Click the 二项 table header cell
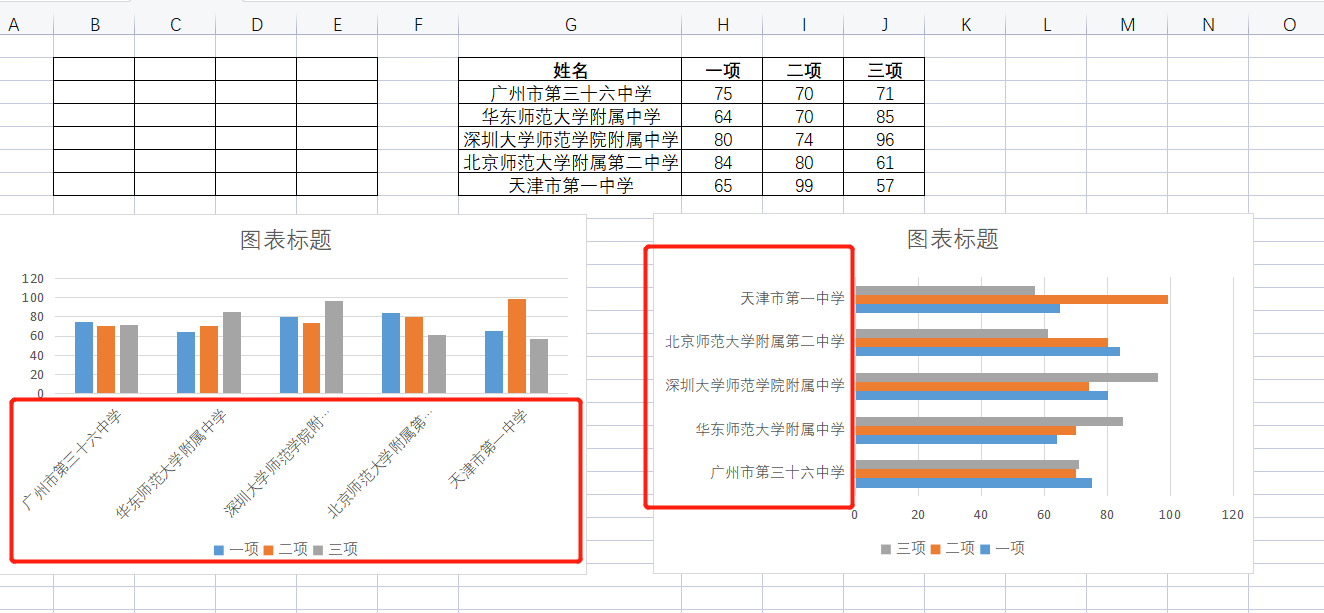Screen dimensions: 1324x613 803,70
